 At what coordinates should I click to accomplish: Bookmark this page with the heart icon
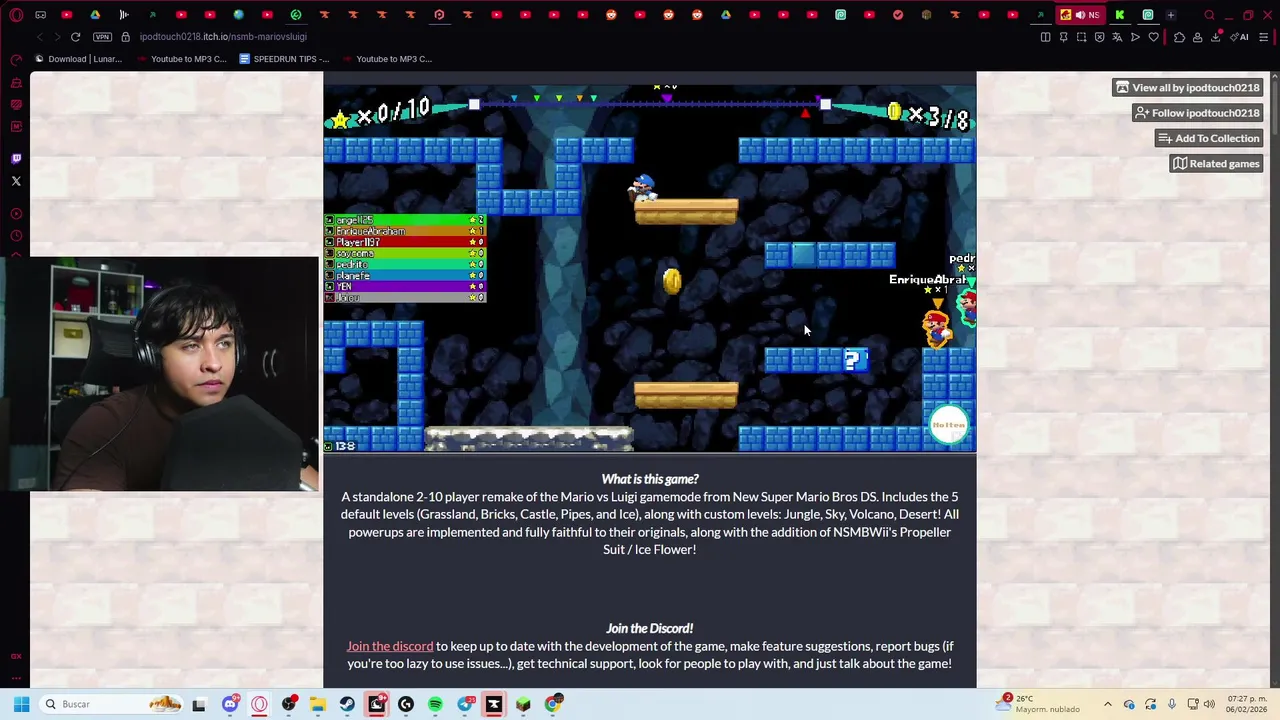pos(1153,37)
